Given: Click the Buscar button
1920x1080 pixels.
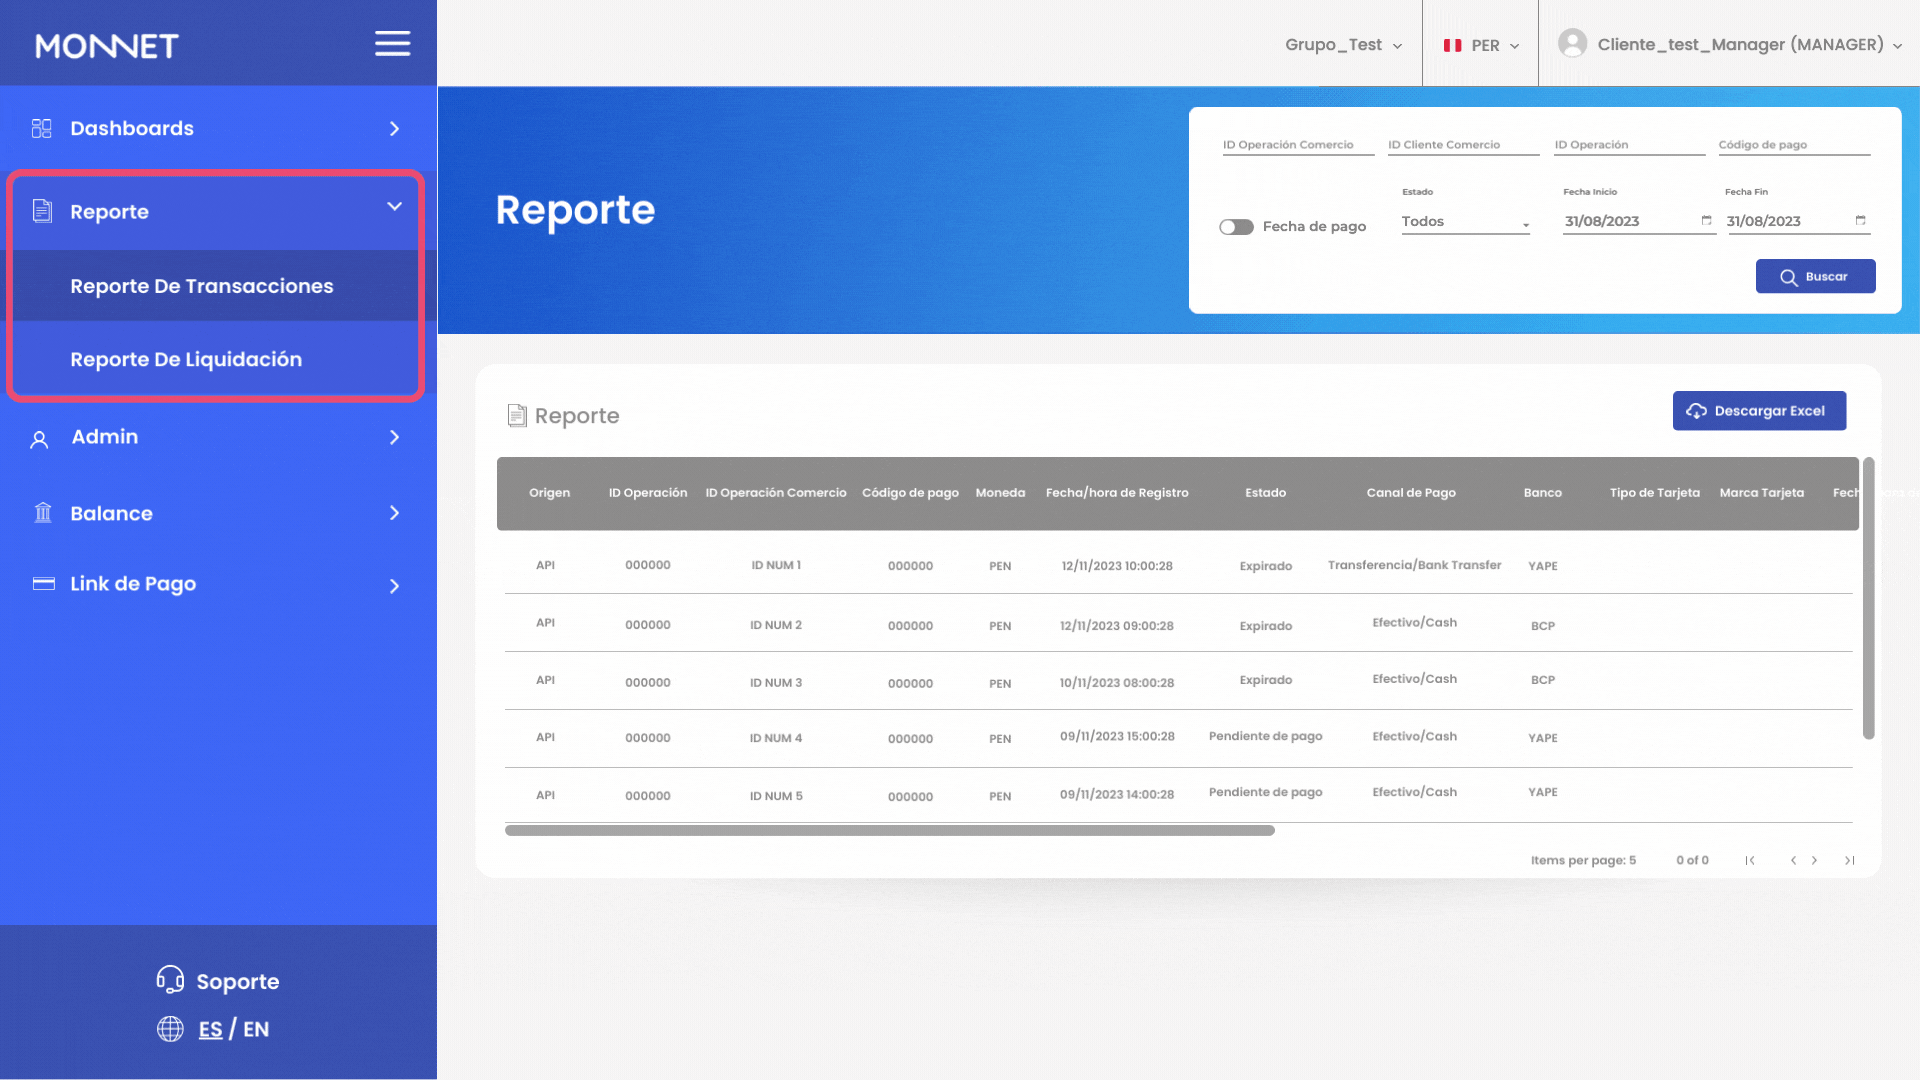Looking at the screenshot, I should coord(1815,277).
